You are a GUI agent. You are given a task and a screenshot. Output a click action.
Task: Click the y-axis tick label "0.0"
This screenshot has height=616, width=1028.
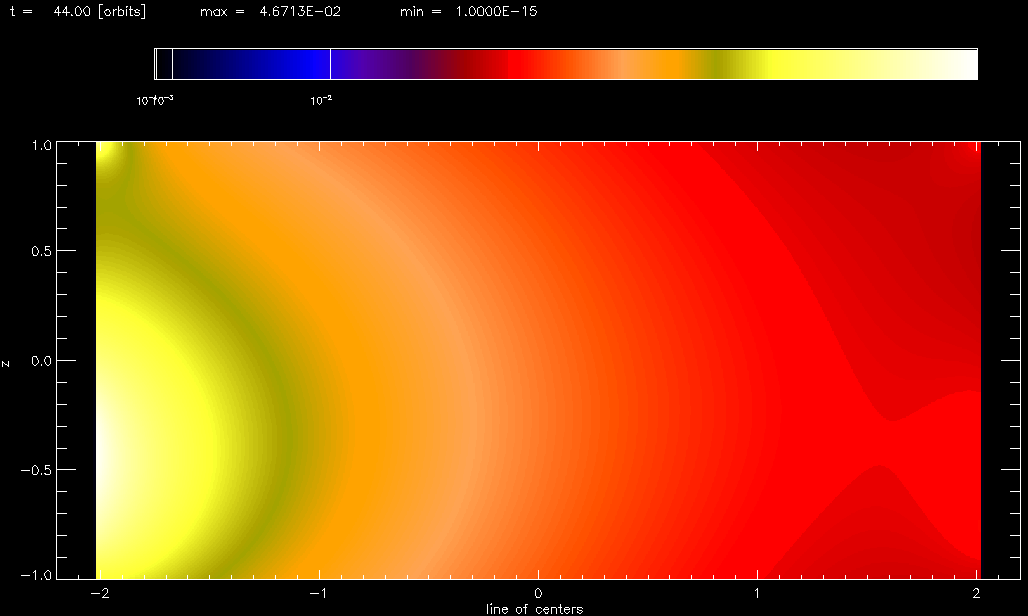coord(42,361)
